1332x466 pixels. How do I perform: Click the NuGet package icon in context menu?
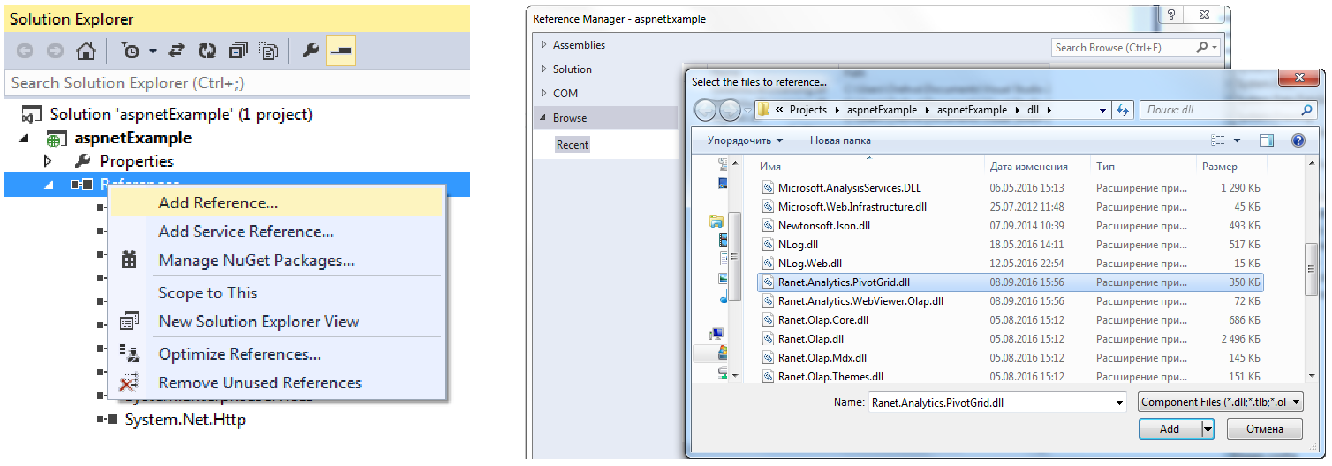[129, 260]
